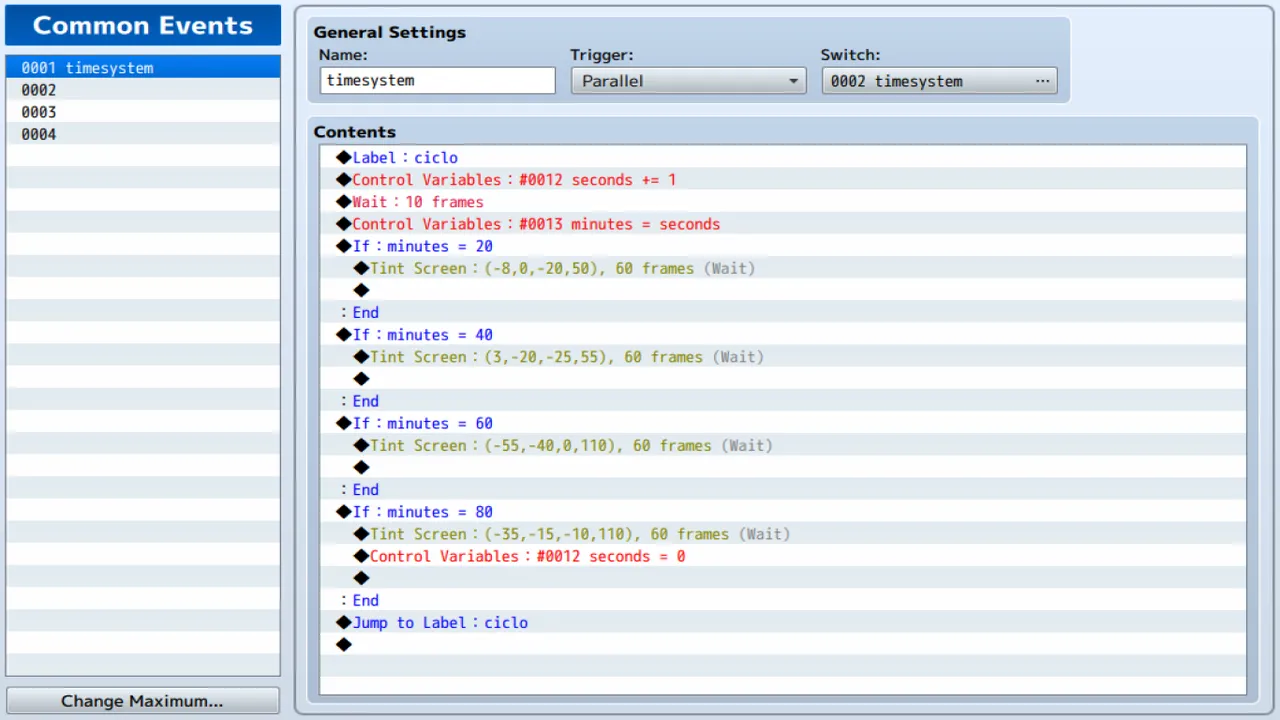Viewport: 1280px width, 720px height.
Task: Select the End line below minutes = 60
Action: click(783, 489)
